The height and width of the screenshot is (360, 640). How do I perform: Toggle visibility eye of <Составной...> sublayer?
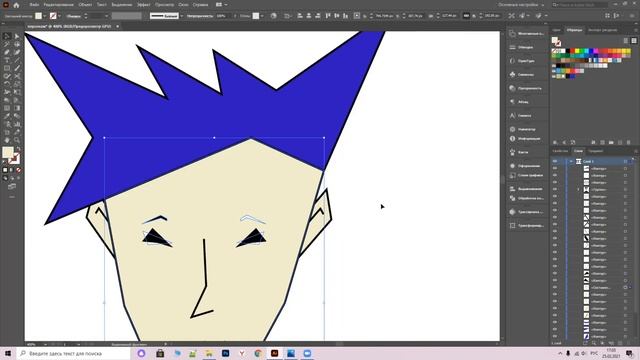pyautogui.click(x=555, y=287)
